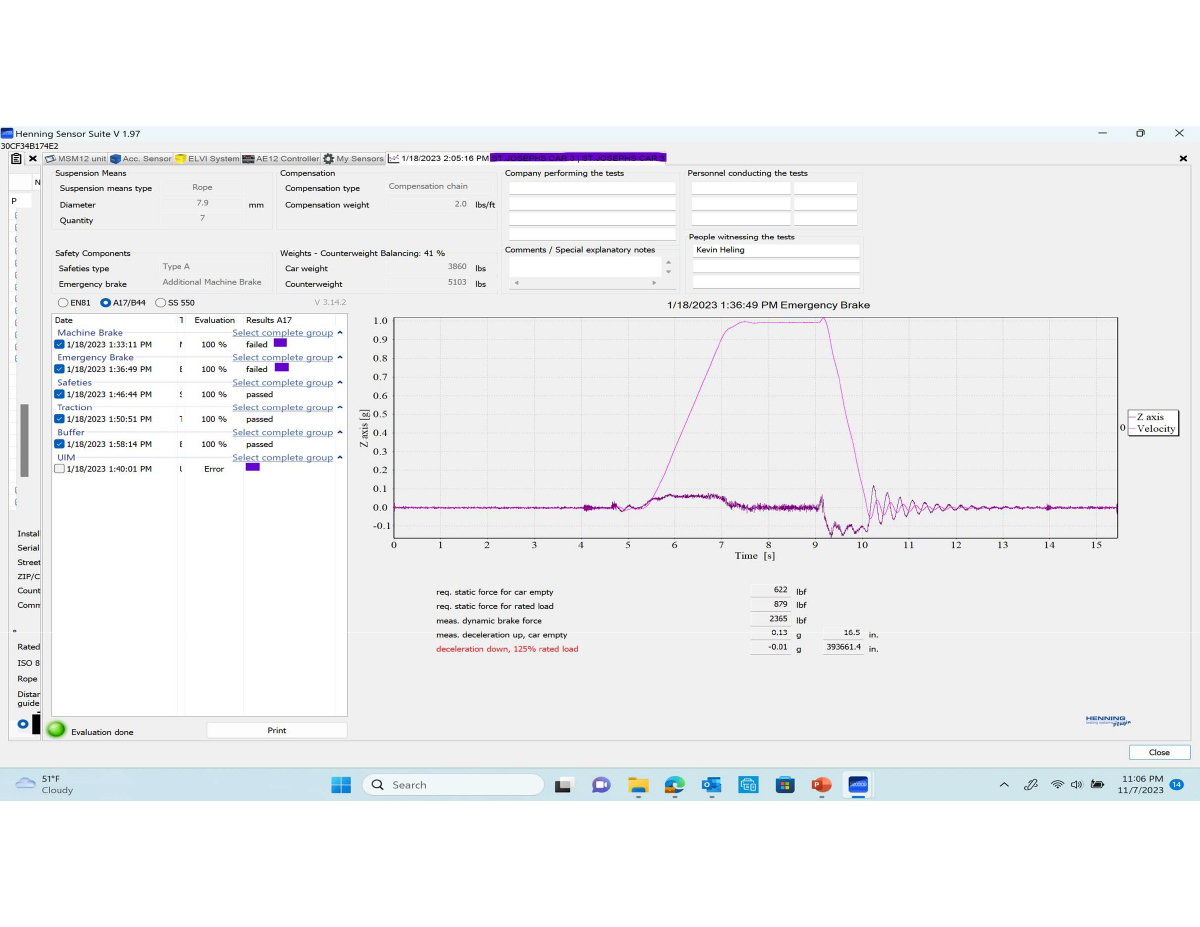The width and height of the screenshot is (1200, 927).
Task: Check the 1:40:01 PM UIM test
Action: [59, 468]
